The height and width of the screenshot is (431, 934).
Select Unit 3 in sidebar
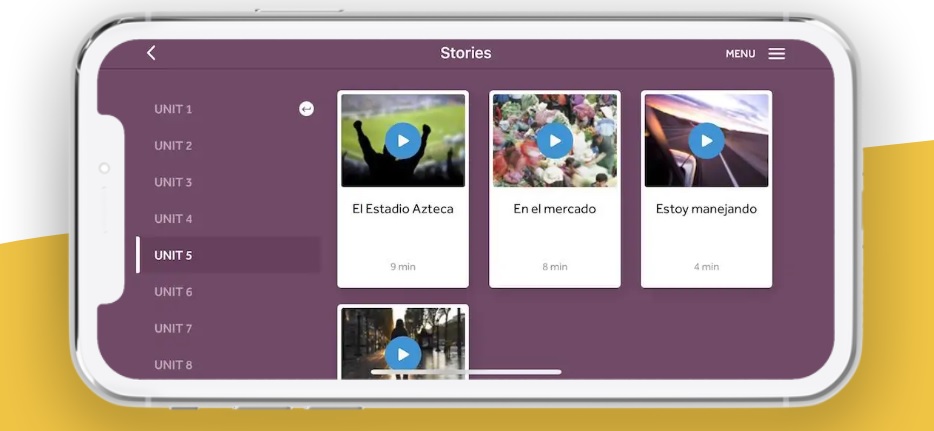tap(173, 182)
